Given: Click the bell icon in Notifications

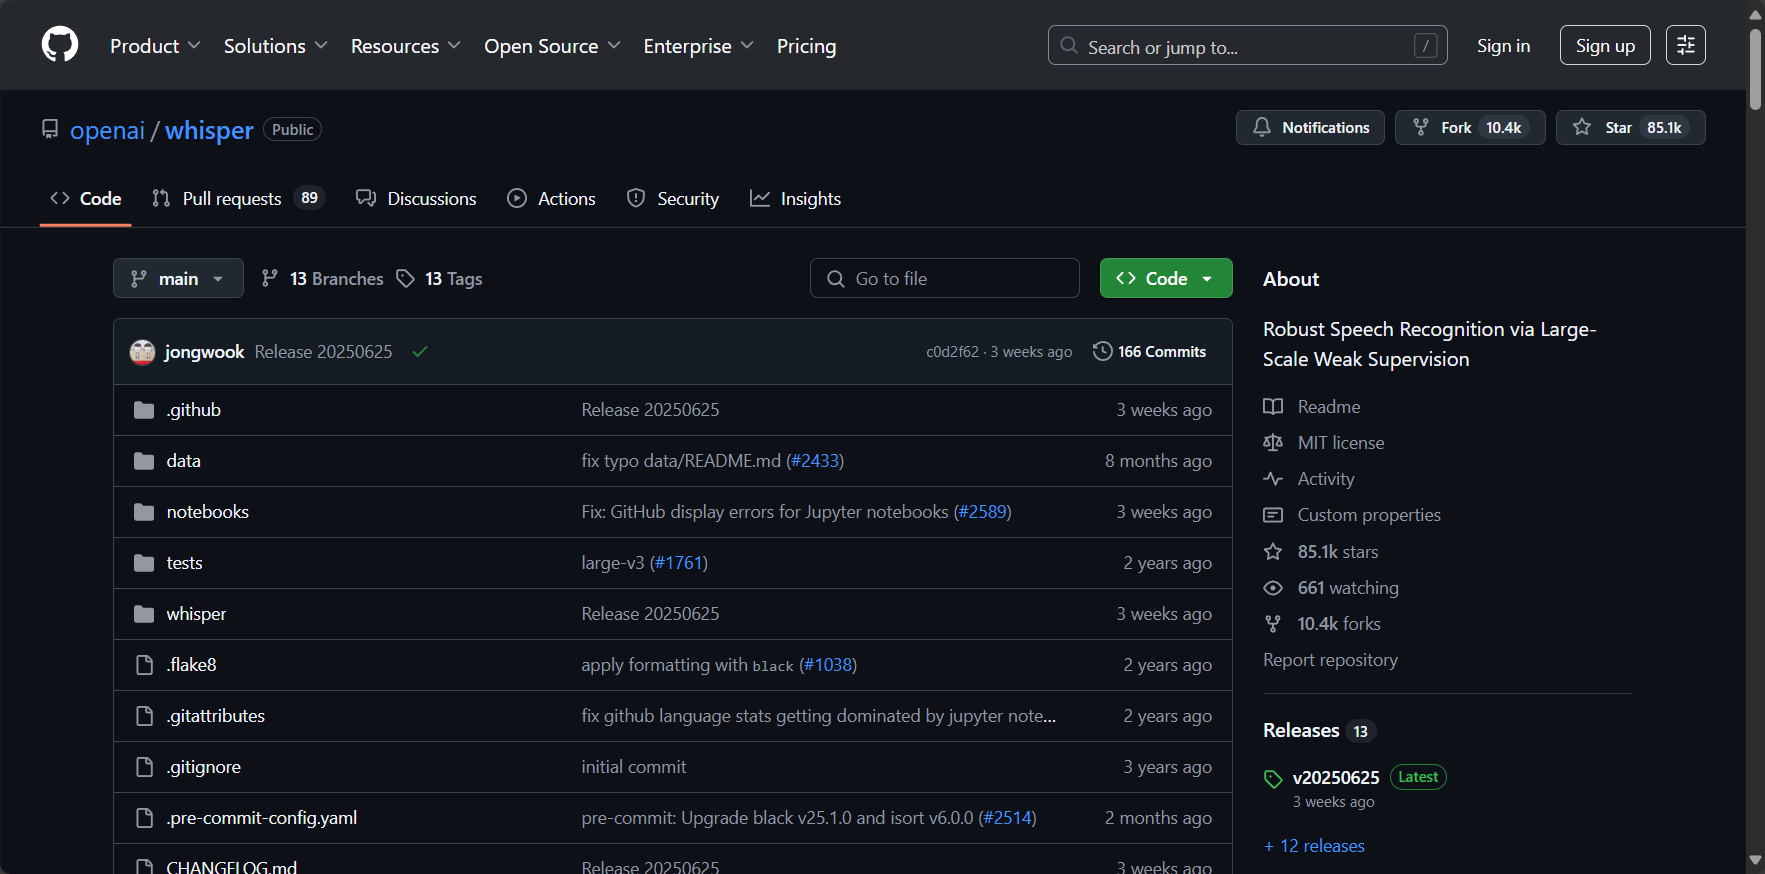Looking at the screenshot, I should coord(1262,127).
